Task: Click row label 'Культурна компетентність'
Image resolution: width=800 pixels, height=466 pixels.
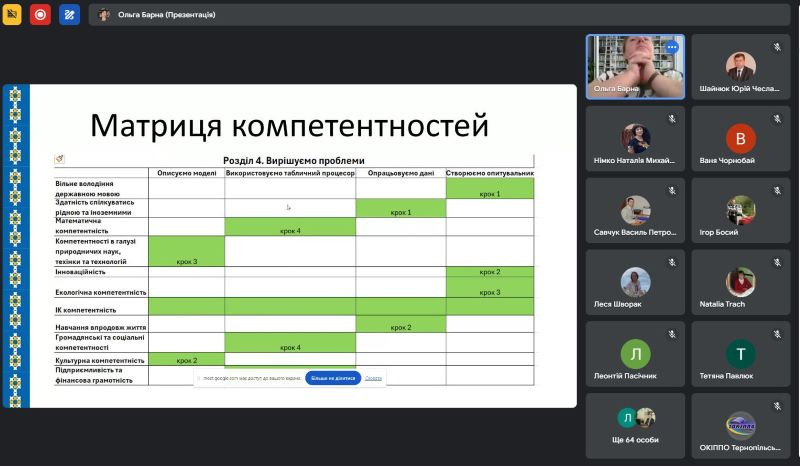Action: click(99, 360)
